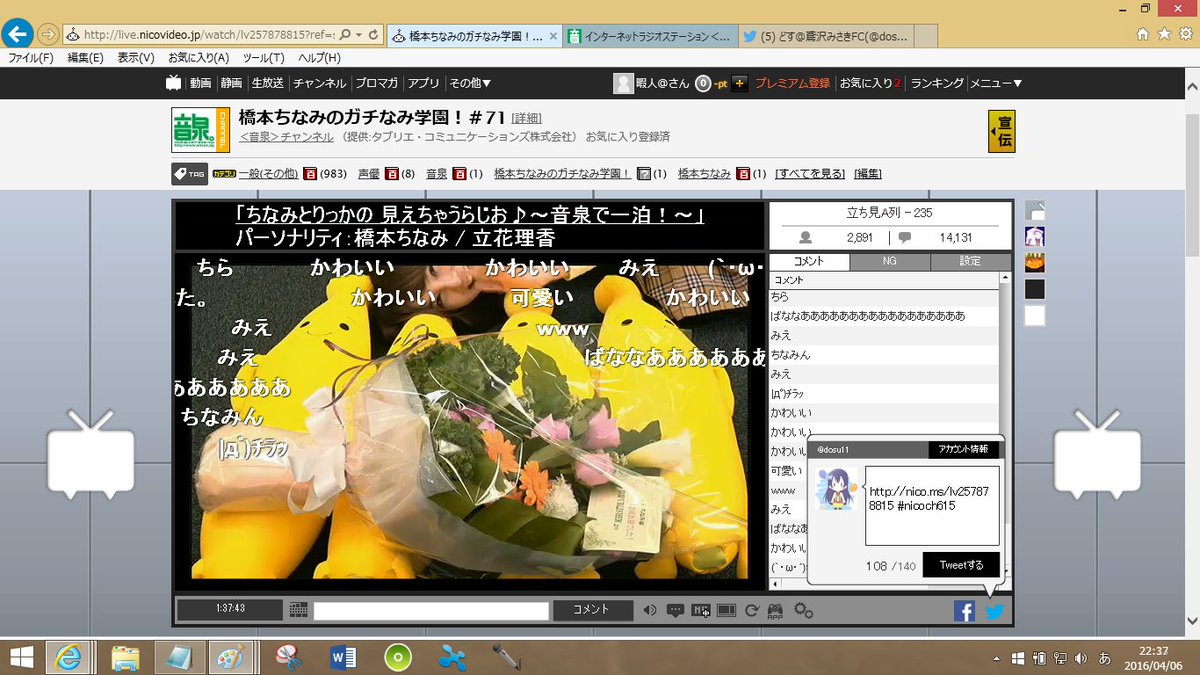Open the アプリ page
This screenshot has width=1200, height=675.
tap(424, 83)
